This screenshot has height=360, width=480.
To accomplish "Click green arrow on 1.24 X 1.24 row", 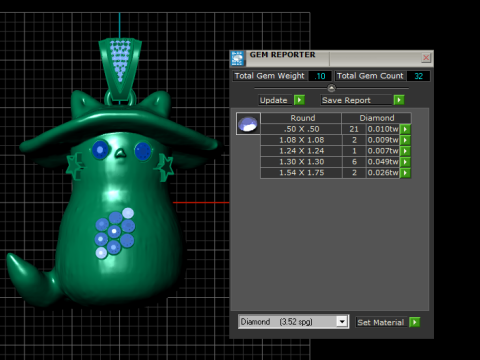I will [405, 151].
